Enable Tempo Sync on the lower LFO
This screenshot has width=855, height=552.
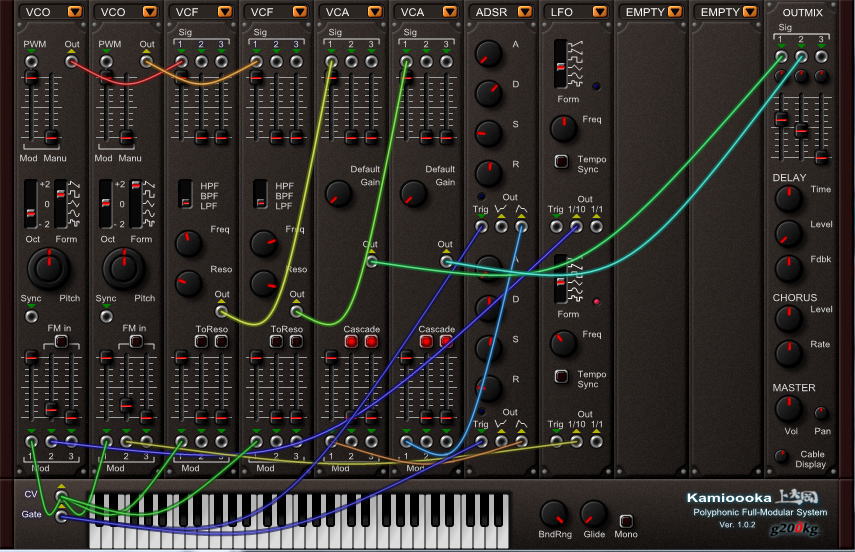[x=561, y=376]
